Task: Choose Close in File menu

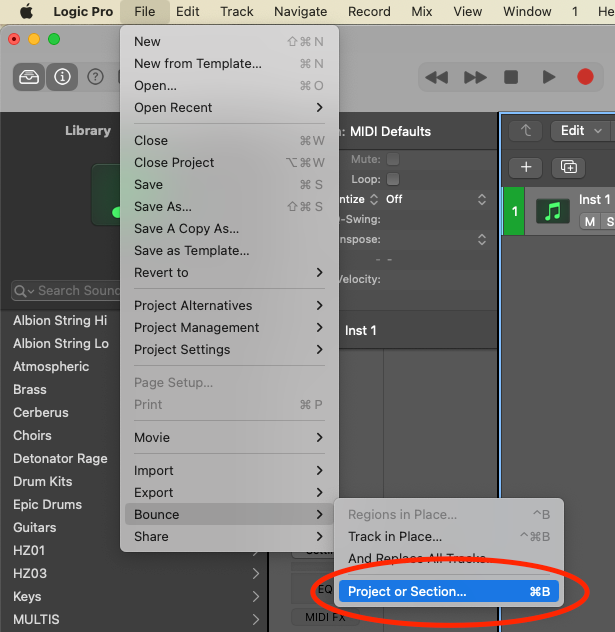Action: point(229,140)
